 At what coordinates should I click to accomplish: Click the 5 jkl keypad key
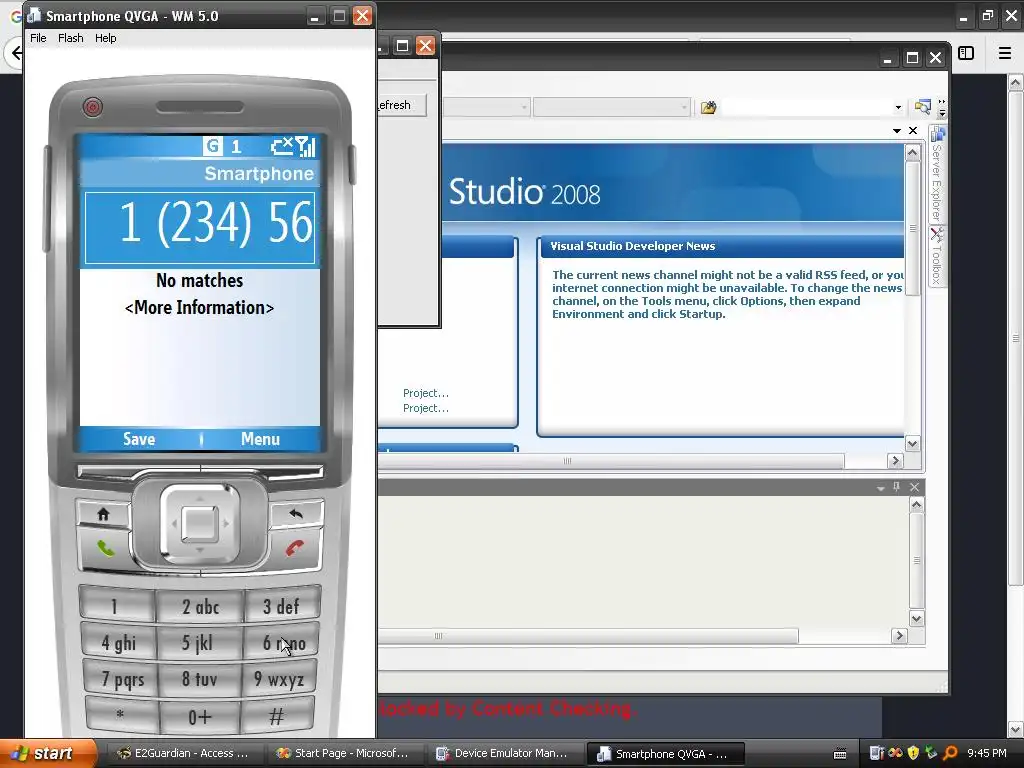[199, 643]
